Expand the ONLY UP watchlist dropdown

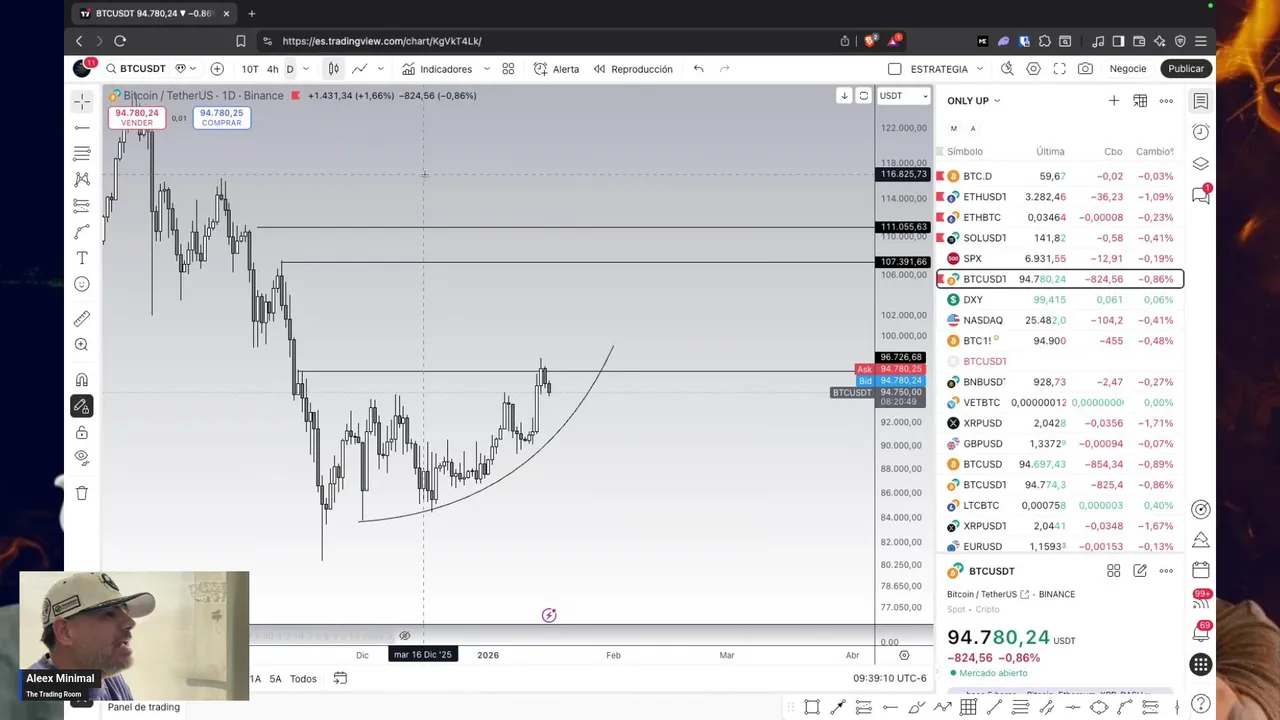(973, 101)
